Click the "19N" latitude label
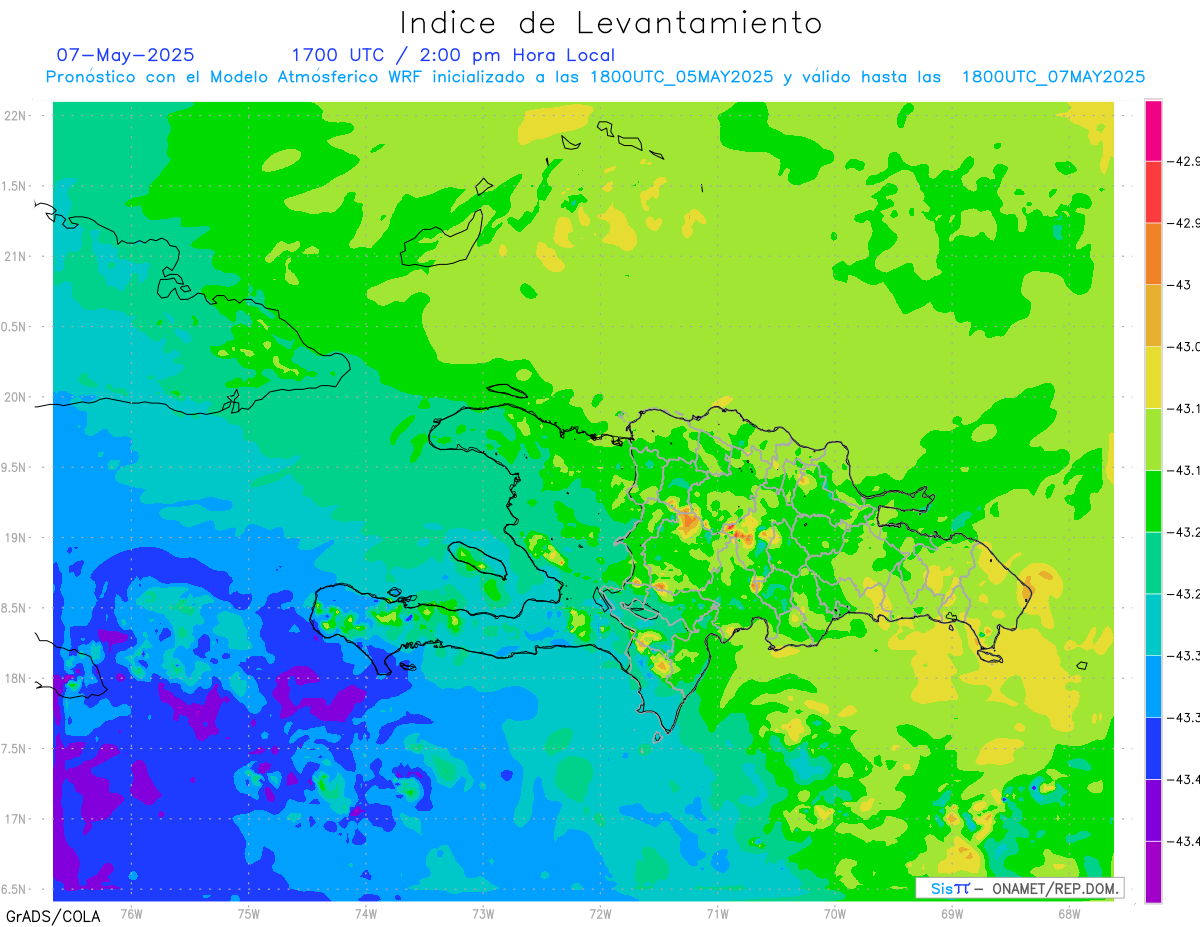This screenshot has width=1200, height=927. click(15, 538)
